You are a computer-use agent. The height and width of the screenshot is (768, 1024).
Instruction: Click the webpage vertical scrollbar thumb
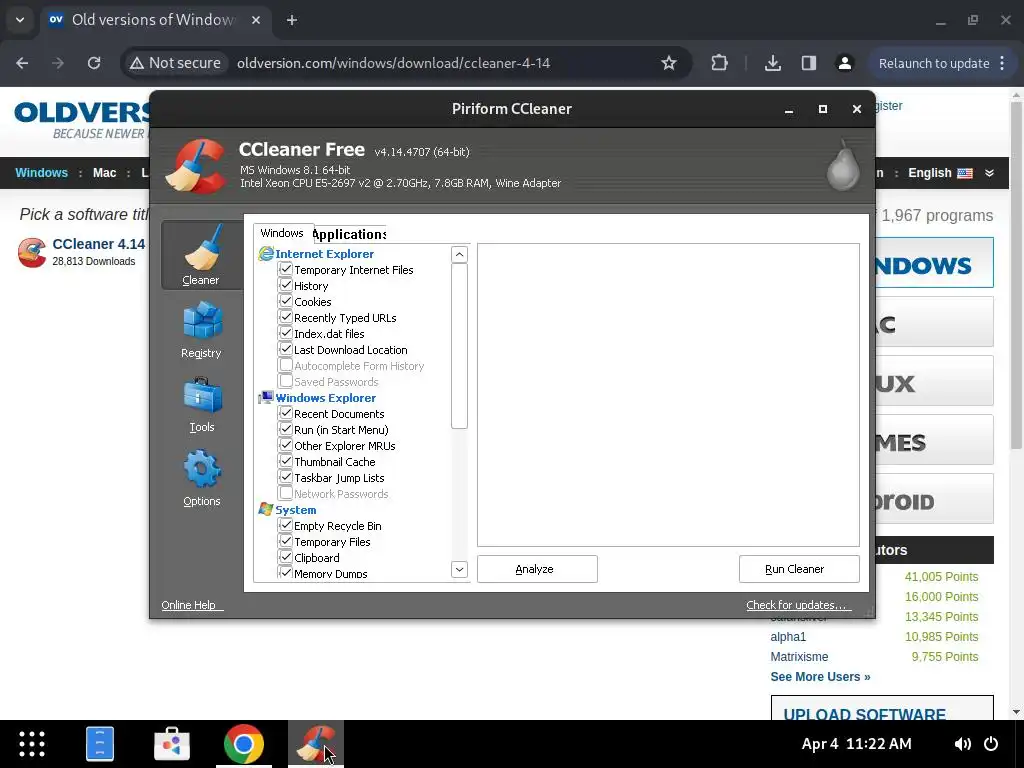[1016, 276]
